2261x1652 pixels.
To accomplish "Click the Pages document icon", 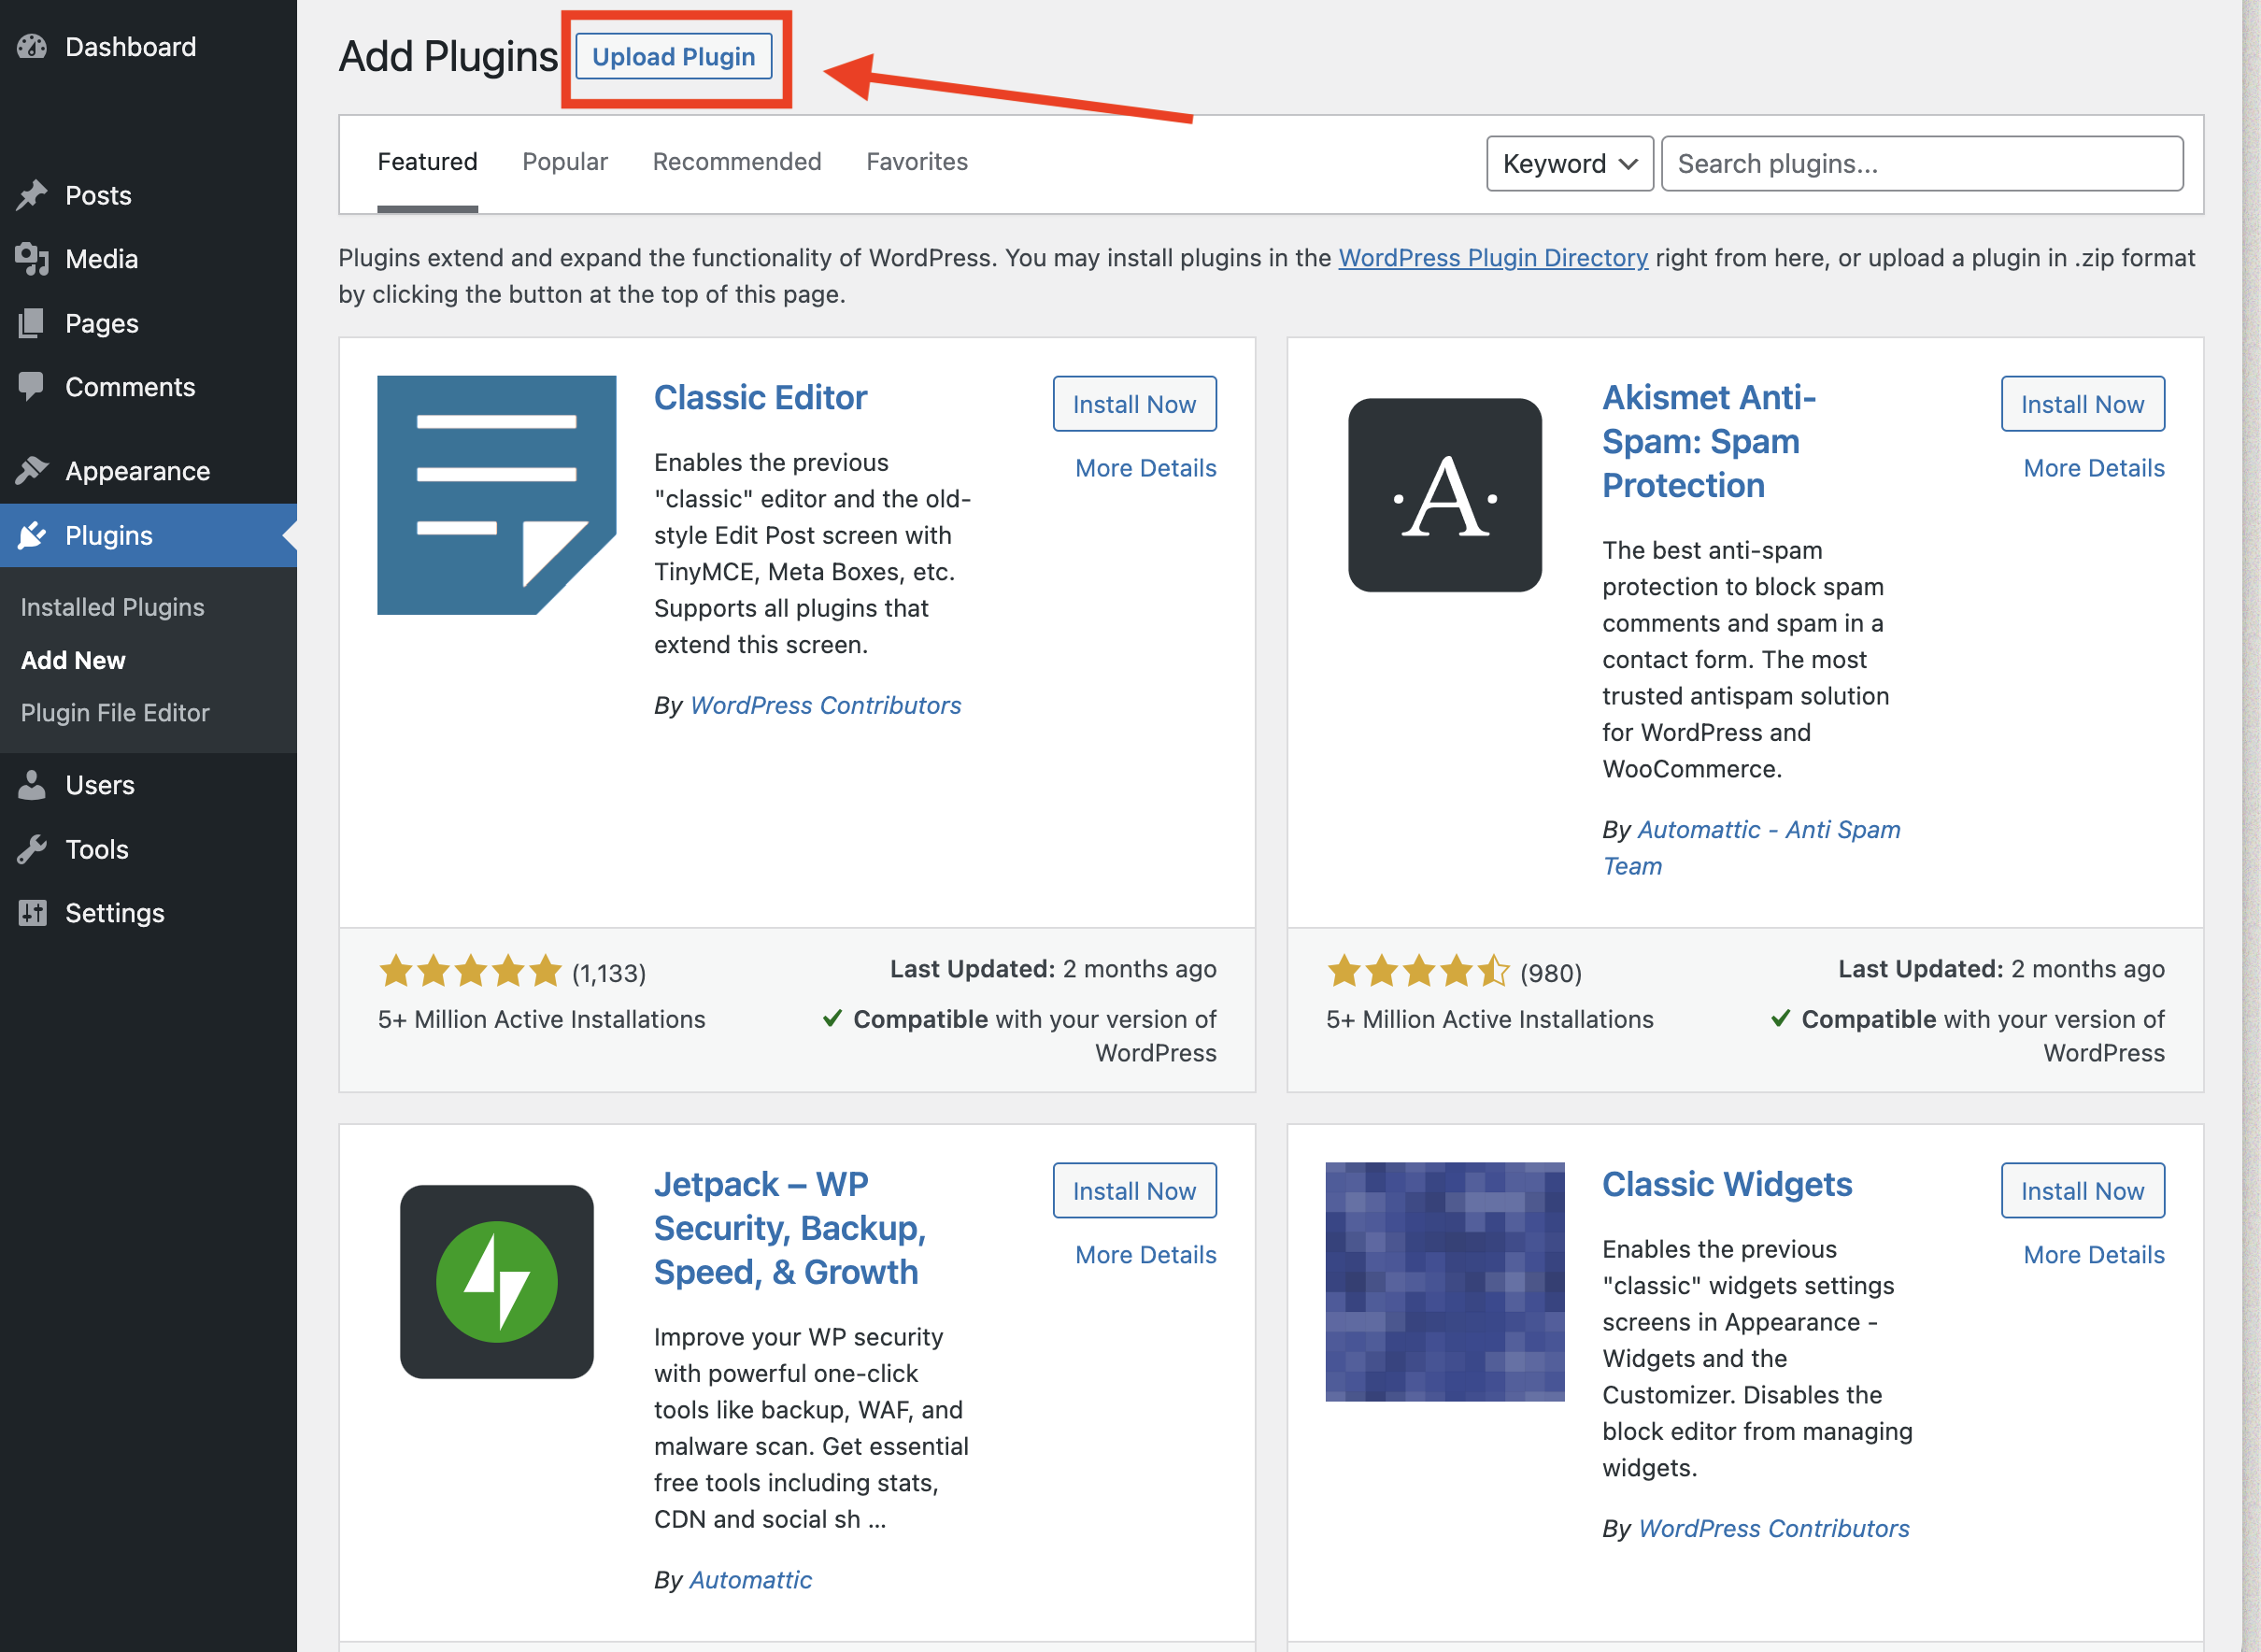I will 32,323.
